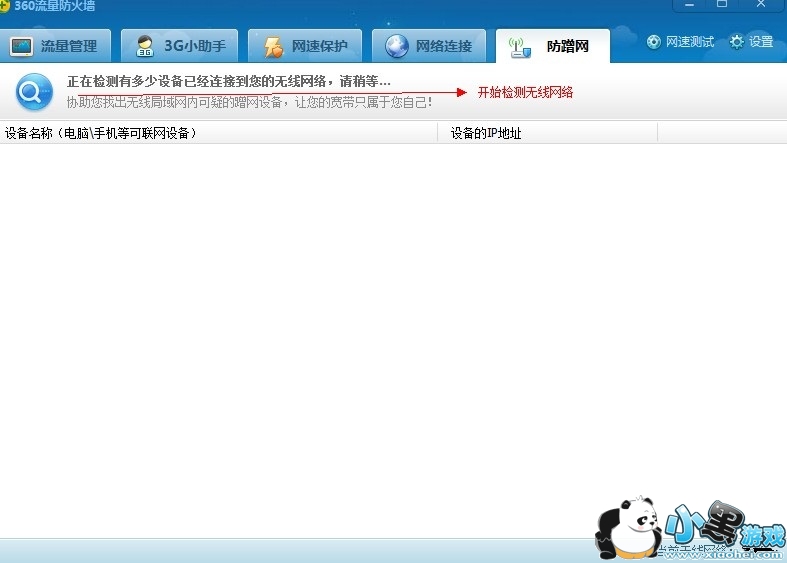Click the lightning shield icon on 网速保护
This screenshot has height=563, width=787.
tap(274, 47)
